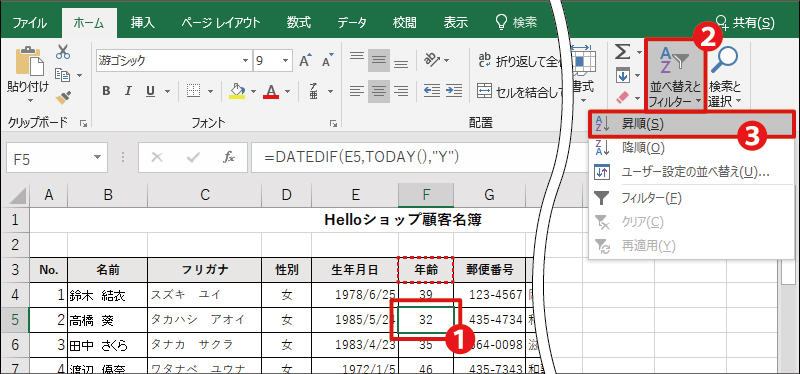The image size is (800, 374).
Task: Open the ファイル tab
Action: tap(30, 23)
